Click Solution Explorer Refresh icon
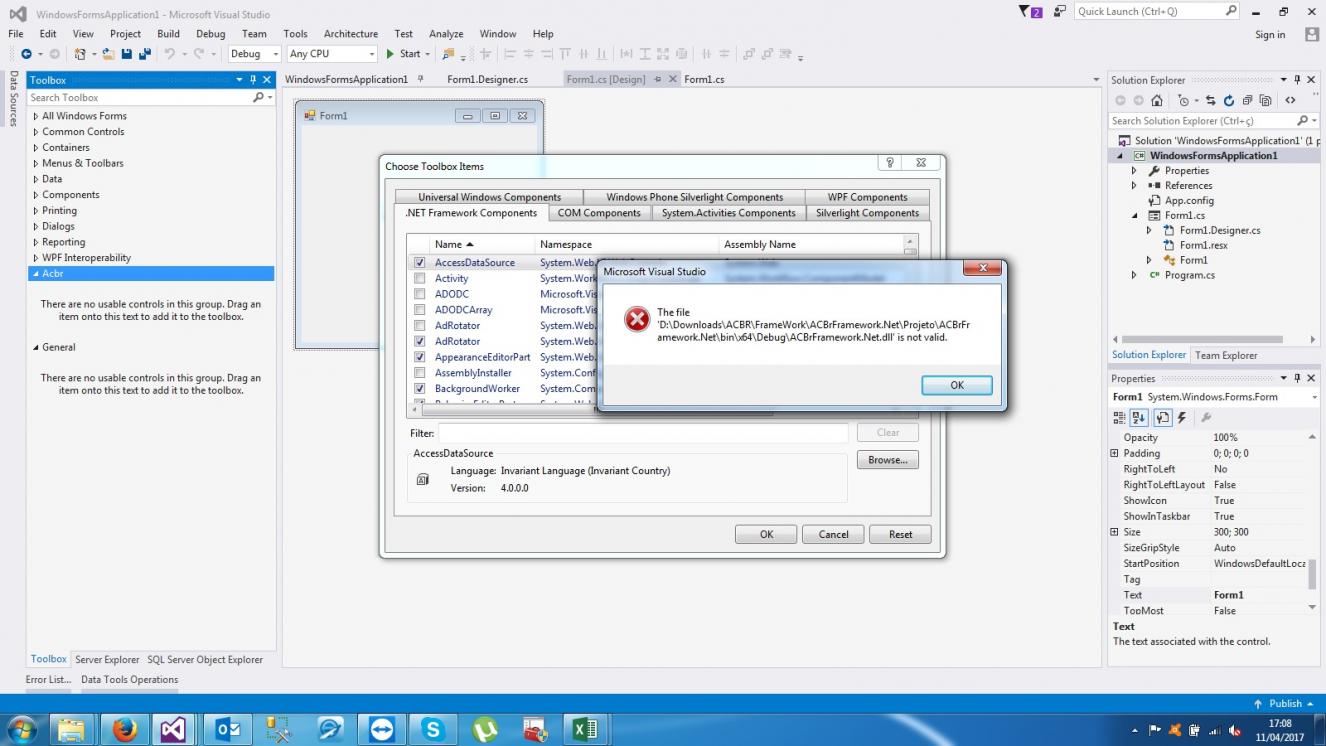This screenshot has width=1326, height=746. coord(1229,100)
